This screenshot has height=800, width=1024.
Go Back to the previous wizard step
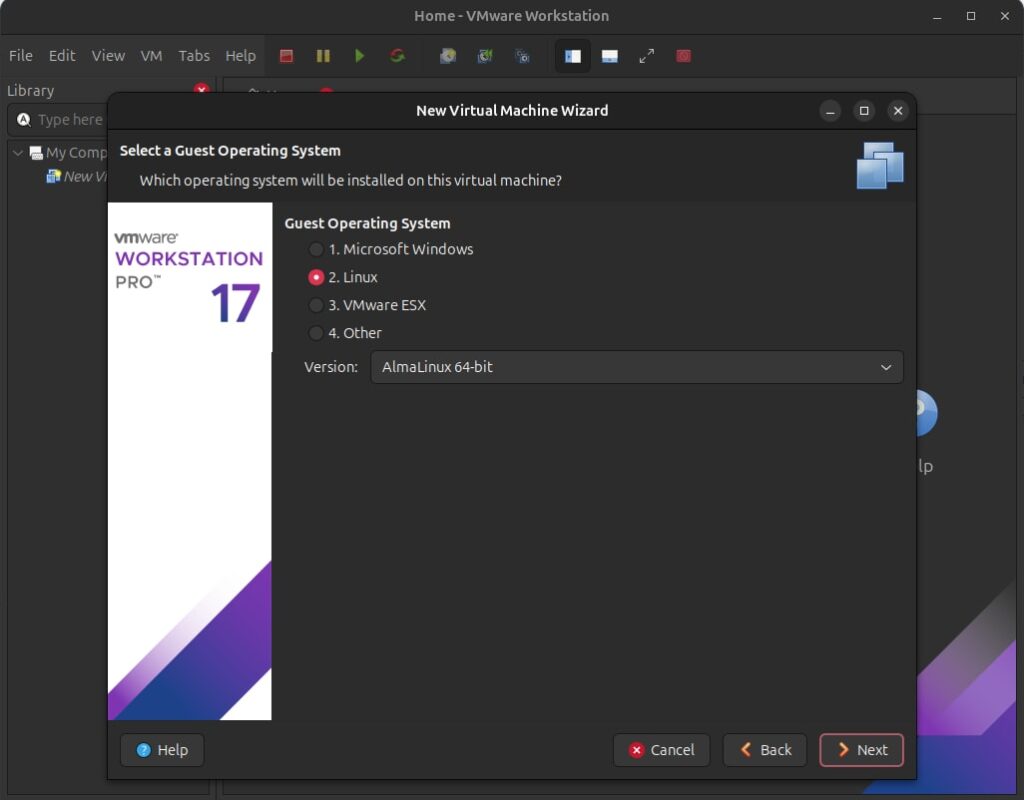point(765,750)
